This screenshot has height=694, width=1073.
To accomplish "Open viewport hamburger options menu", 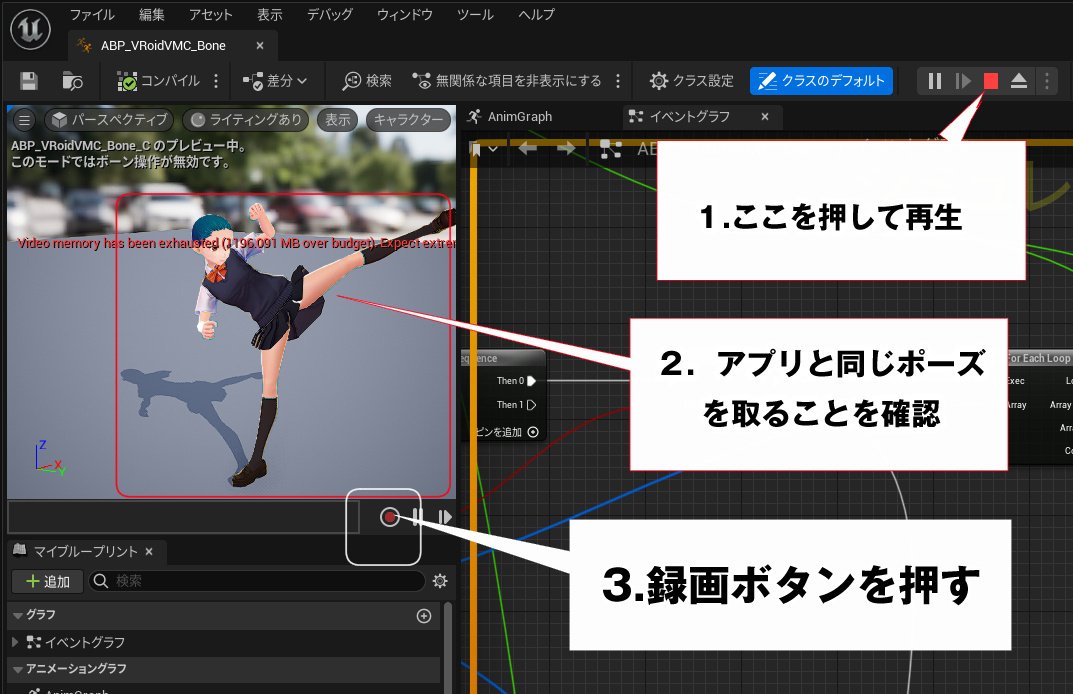I will pyautogui.click(x=25, y=120).
